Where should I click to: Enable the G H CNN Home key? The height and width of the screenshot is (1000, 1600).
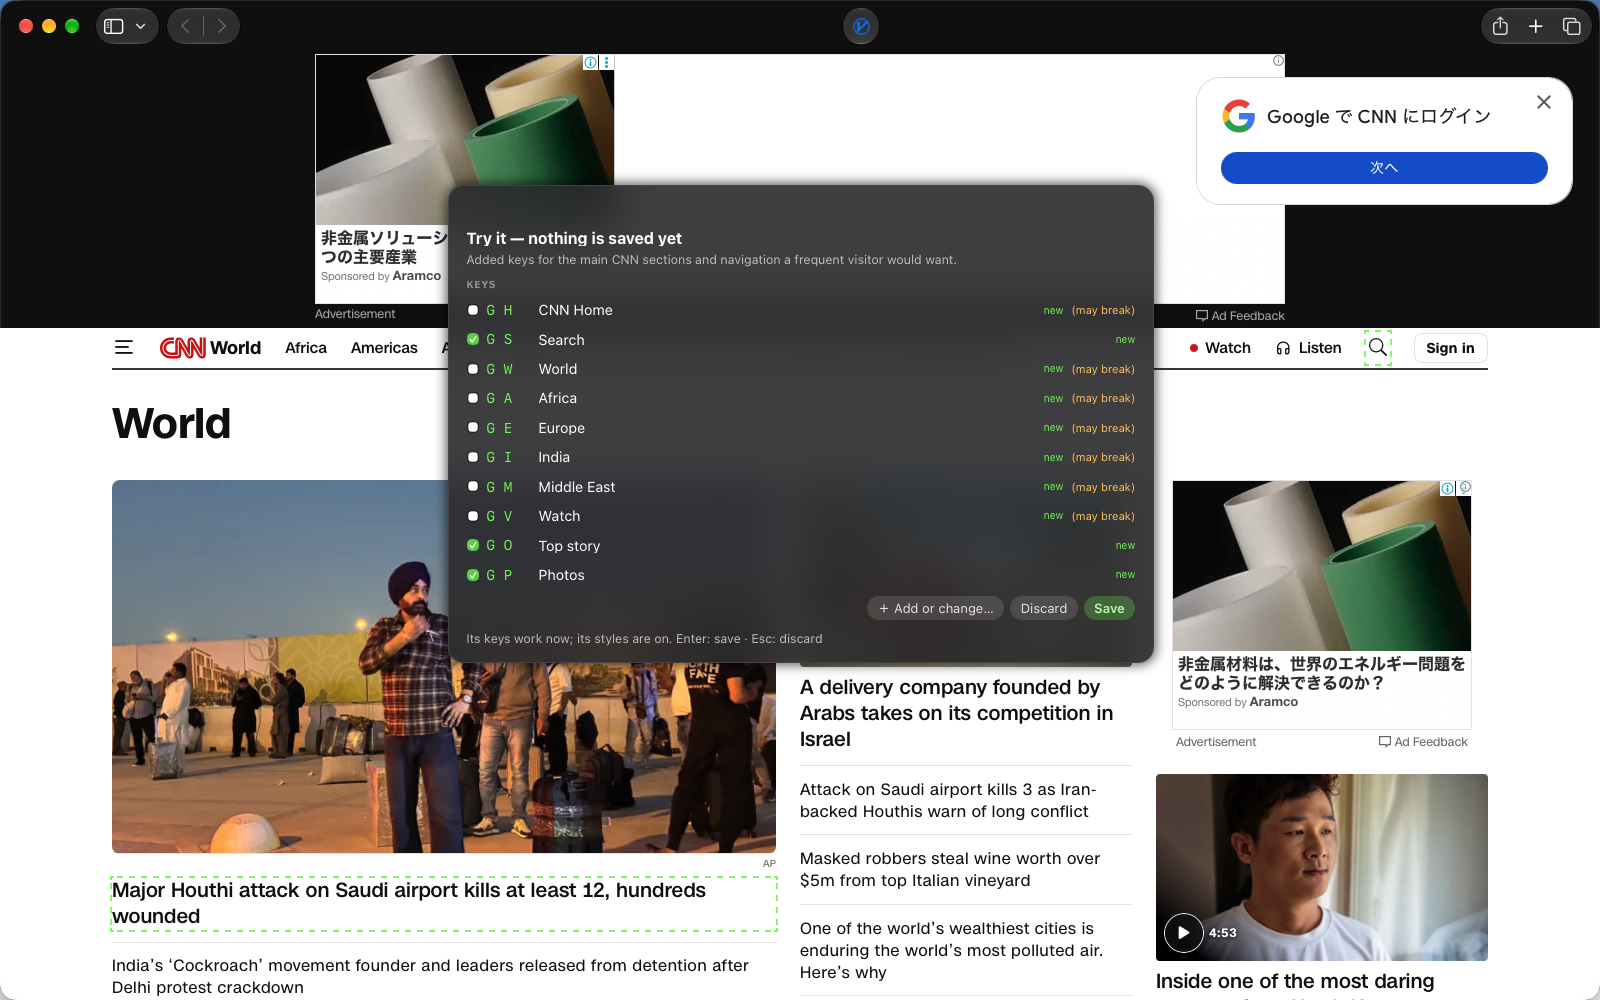click(x=473, y=310)
